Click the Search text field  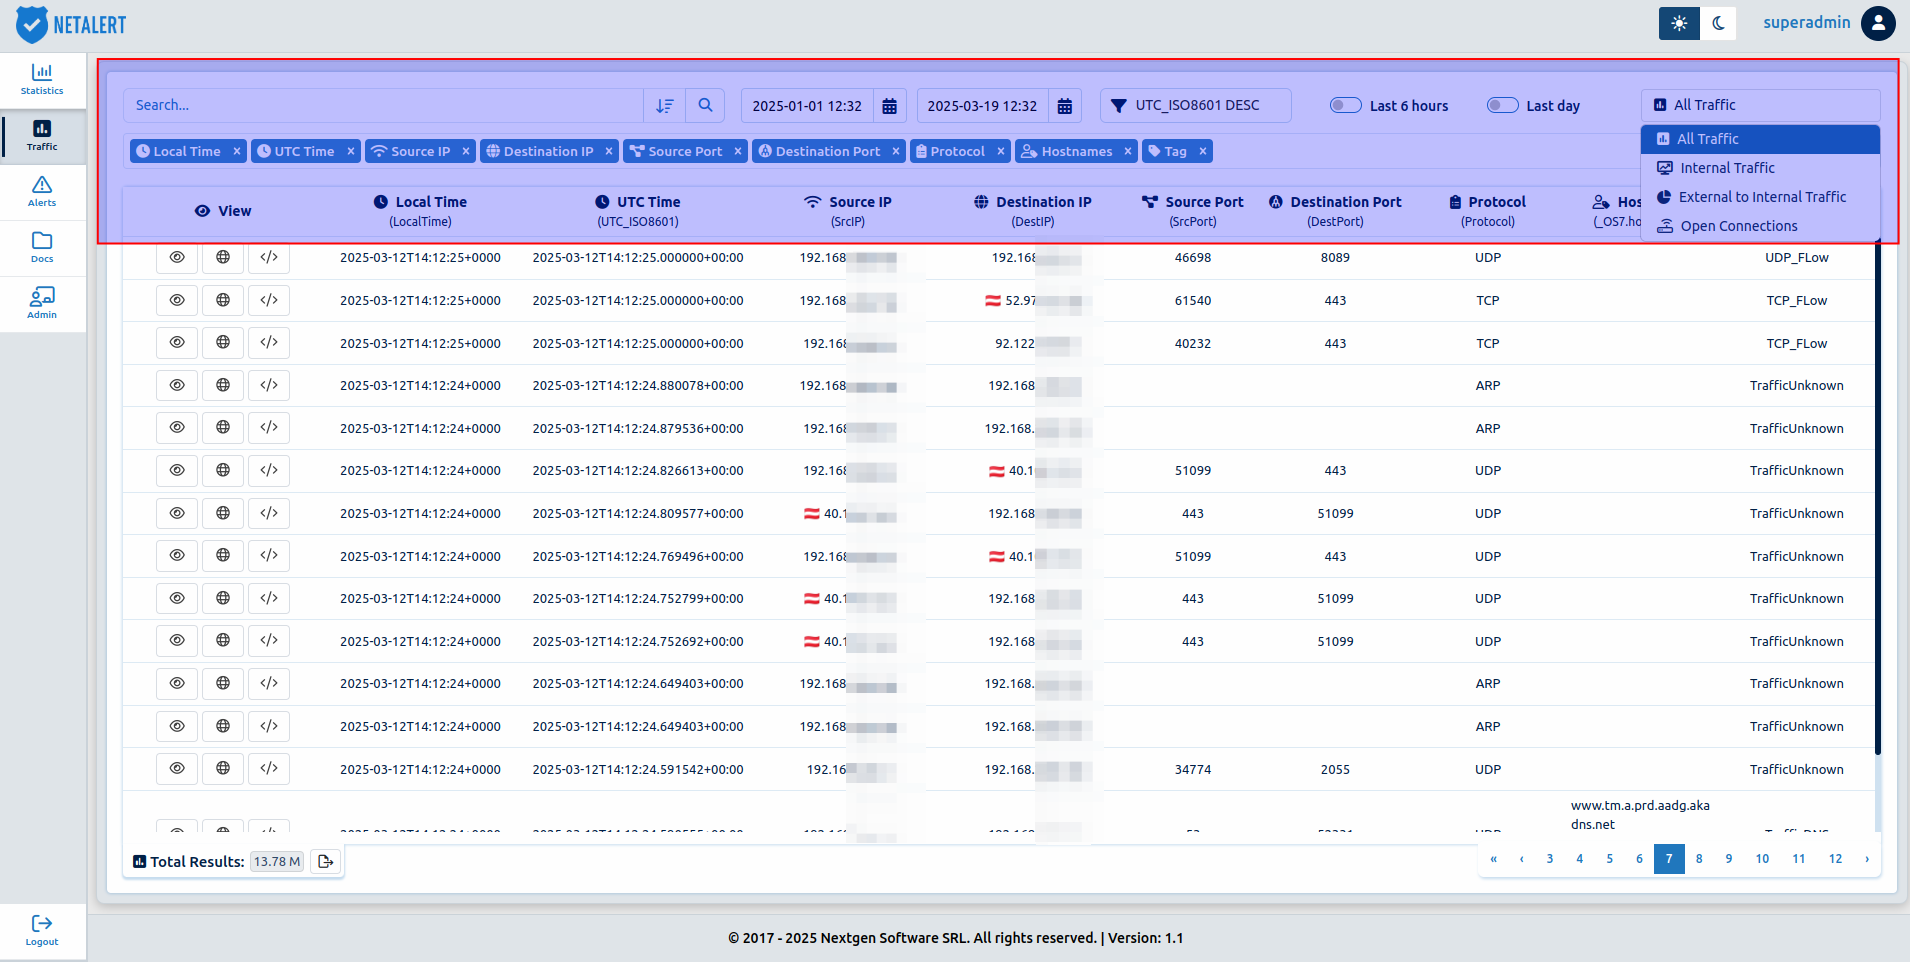tap(383, 105)
